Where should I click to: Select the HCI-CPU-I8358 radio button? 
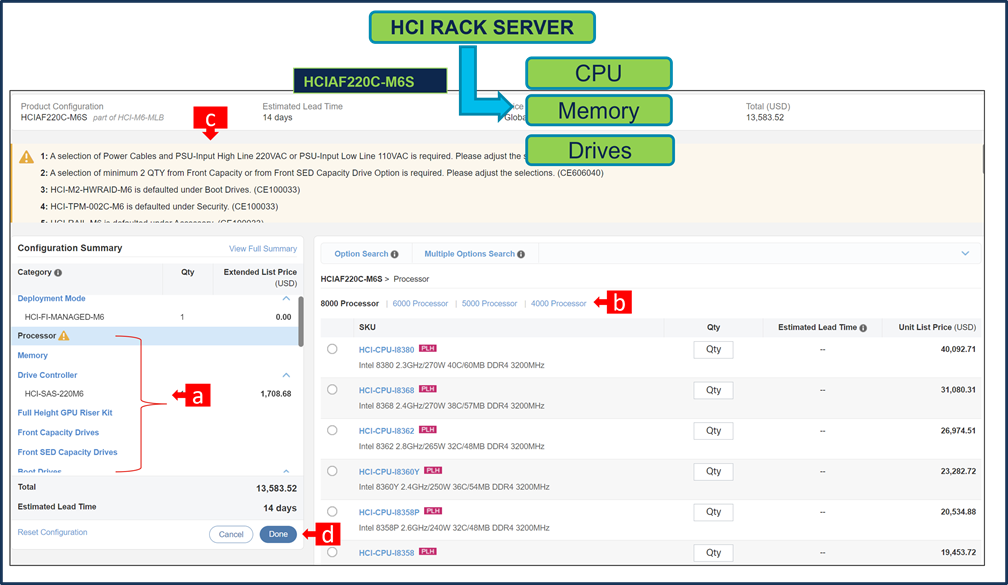332,552
